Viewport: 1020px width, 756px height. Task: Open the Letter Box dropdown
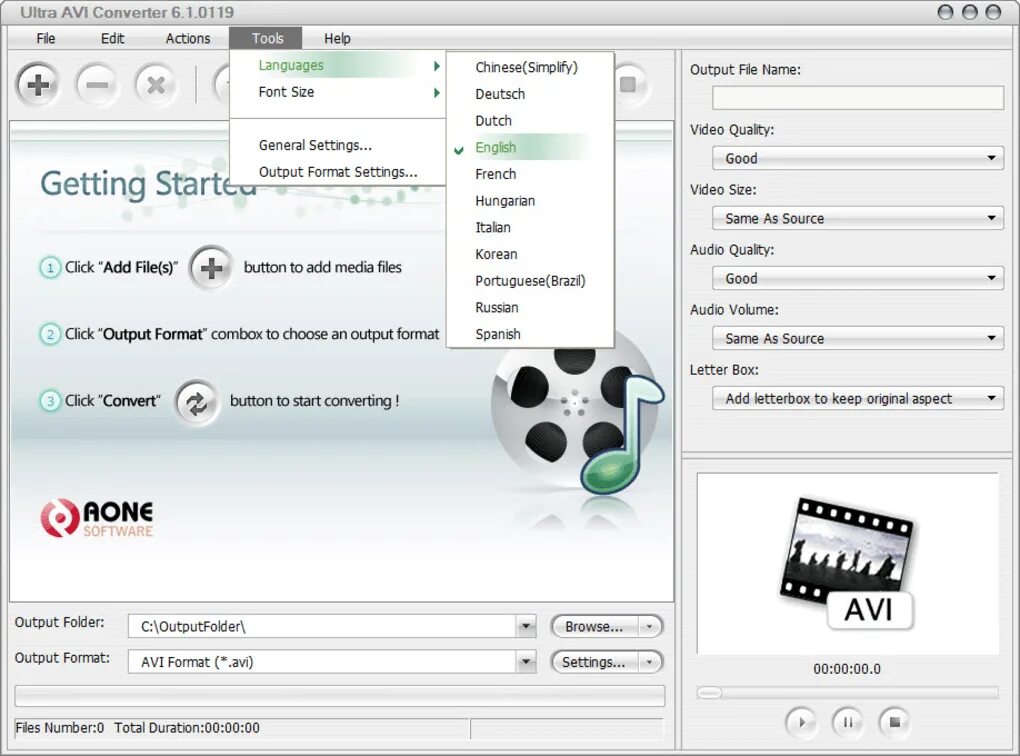point(857,398)
